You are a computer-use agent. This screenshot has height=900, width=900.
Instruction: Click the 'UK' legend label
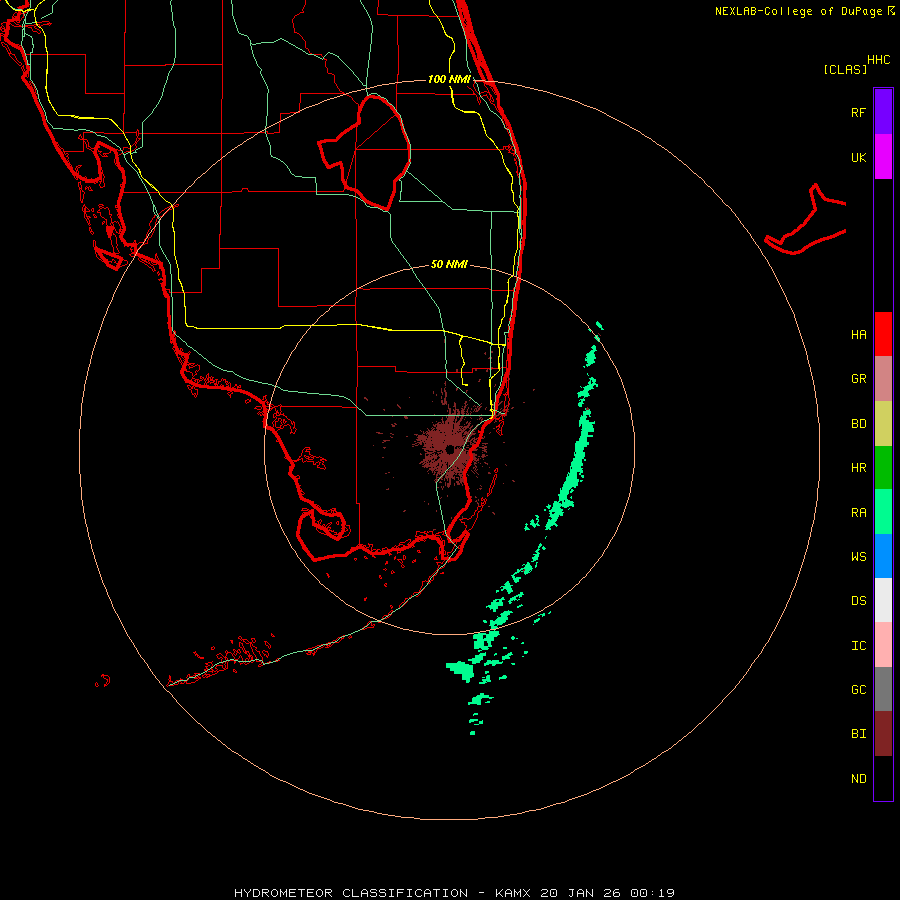pyautogui.click(x=858, y=157)
